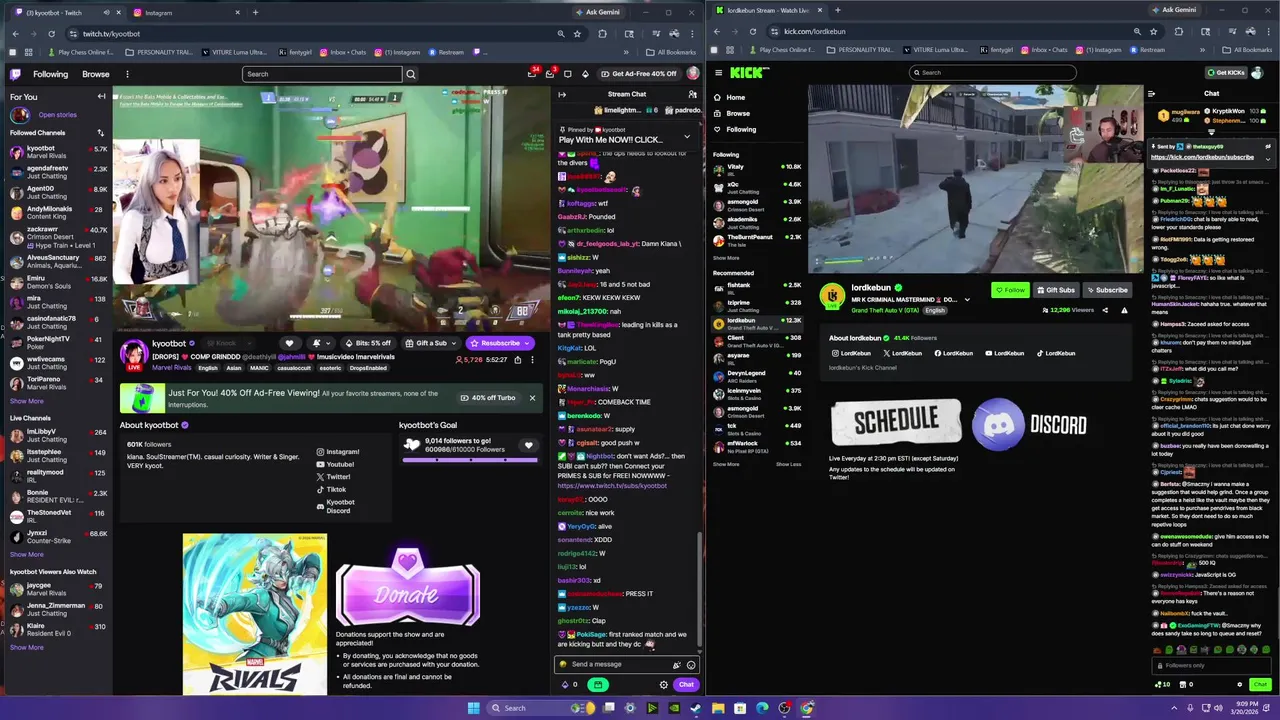The width and height of the screenshot is (1280, 720).
Task: Open Vitaly channel in Kick sidebar
Action: coord(757,170)
